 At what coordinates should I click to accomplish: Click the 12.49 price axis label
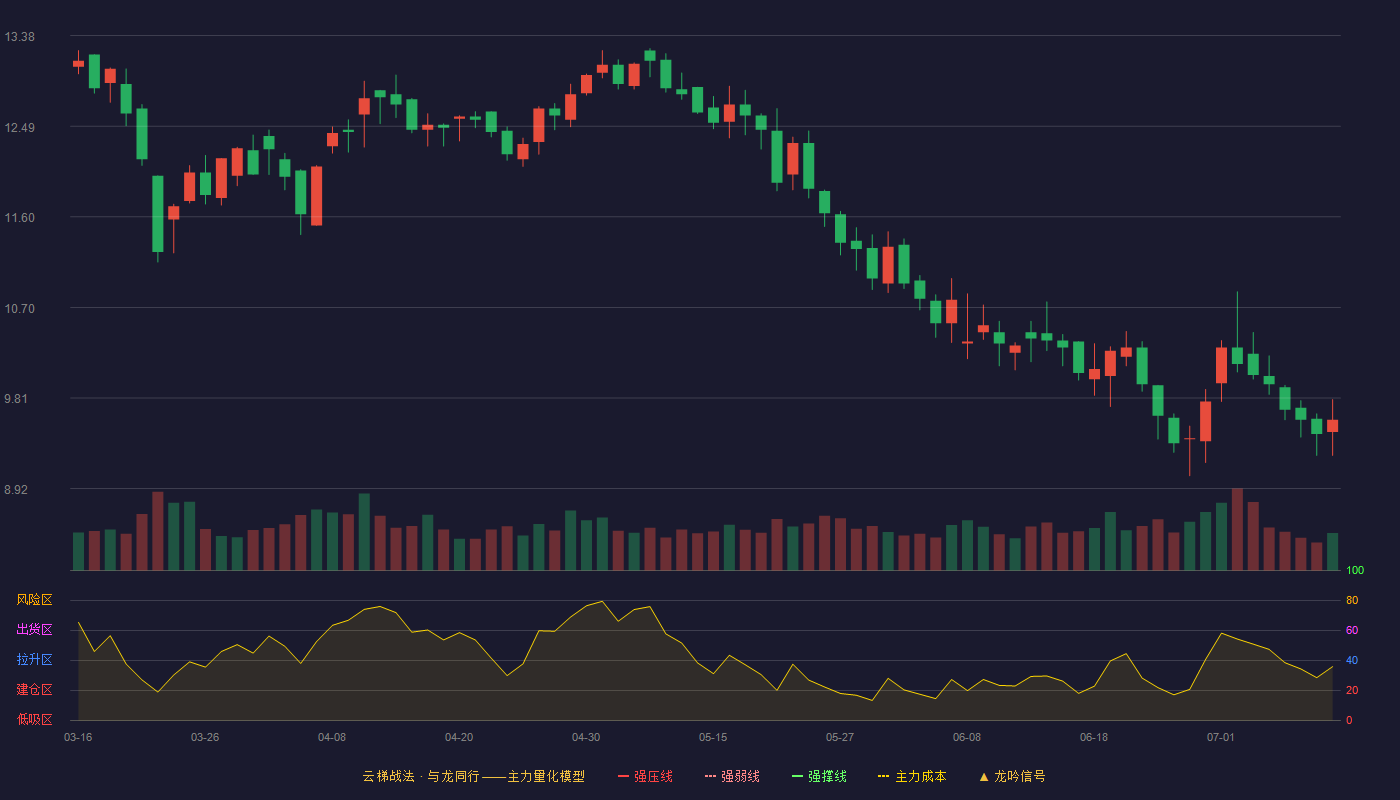tap(19, 127)
